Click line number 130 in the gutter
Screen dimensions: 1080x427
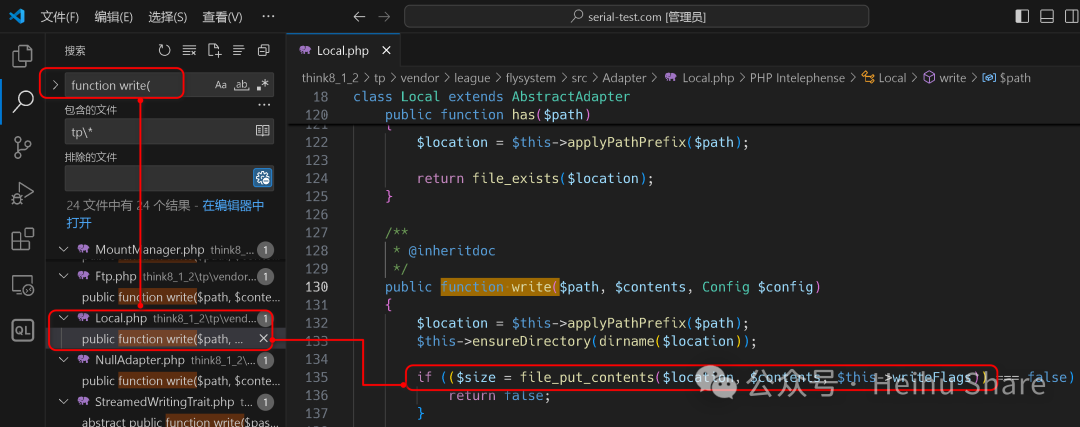pos(315,287)
